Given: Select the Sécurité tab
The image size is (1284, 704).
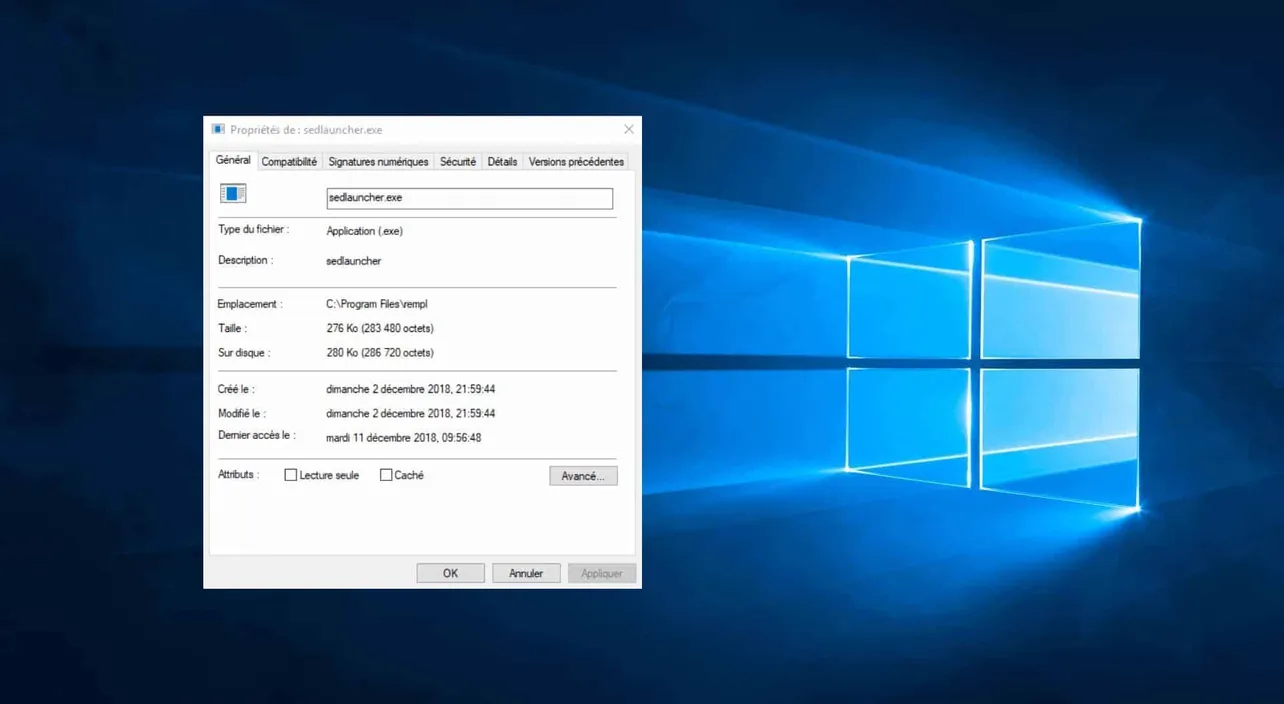Looking at the screenshot, I should tap(458, 161).
